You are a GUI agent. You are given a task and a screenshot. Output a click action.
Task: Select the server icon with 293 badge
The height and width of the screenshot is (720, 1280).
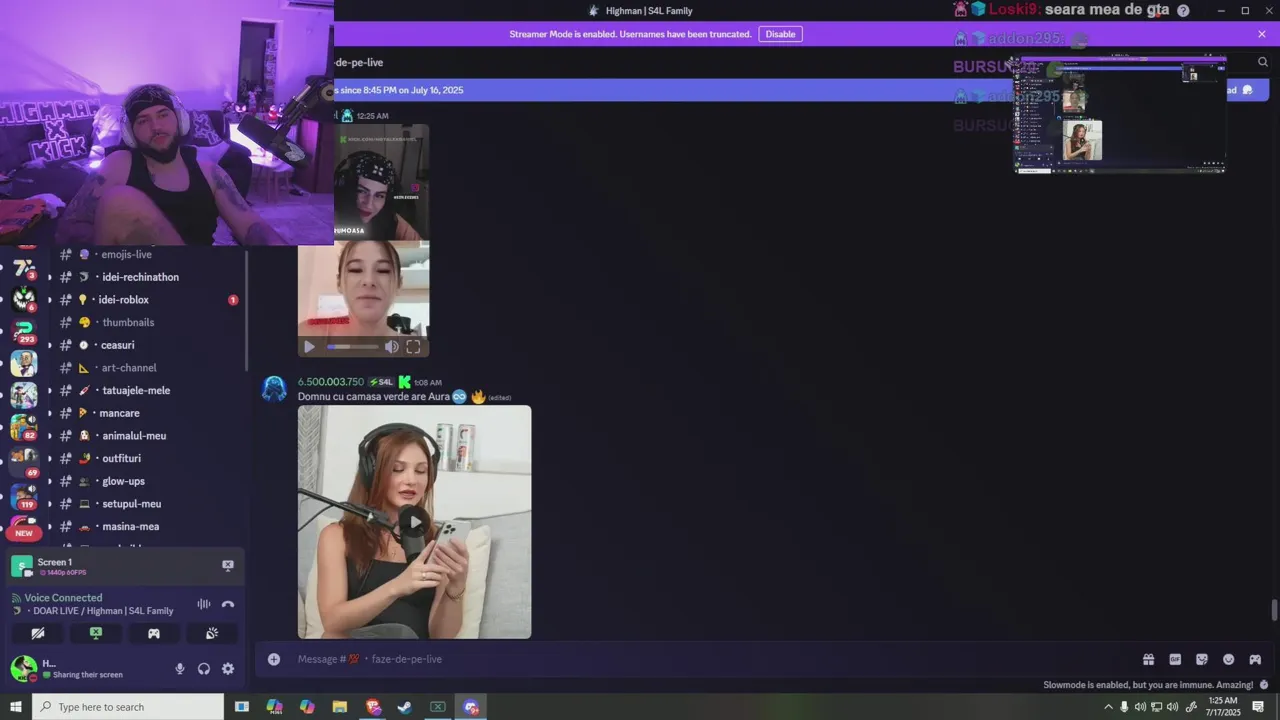[24, 330]
